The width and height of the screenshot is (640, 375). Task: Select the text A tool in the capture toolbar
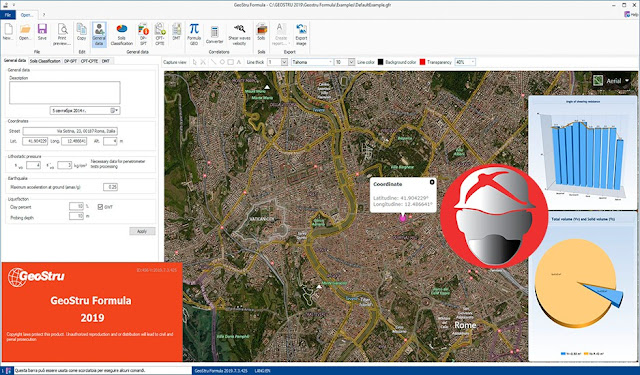[239, 62]
